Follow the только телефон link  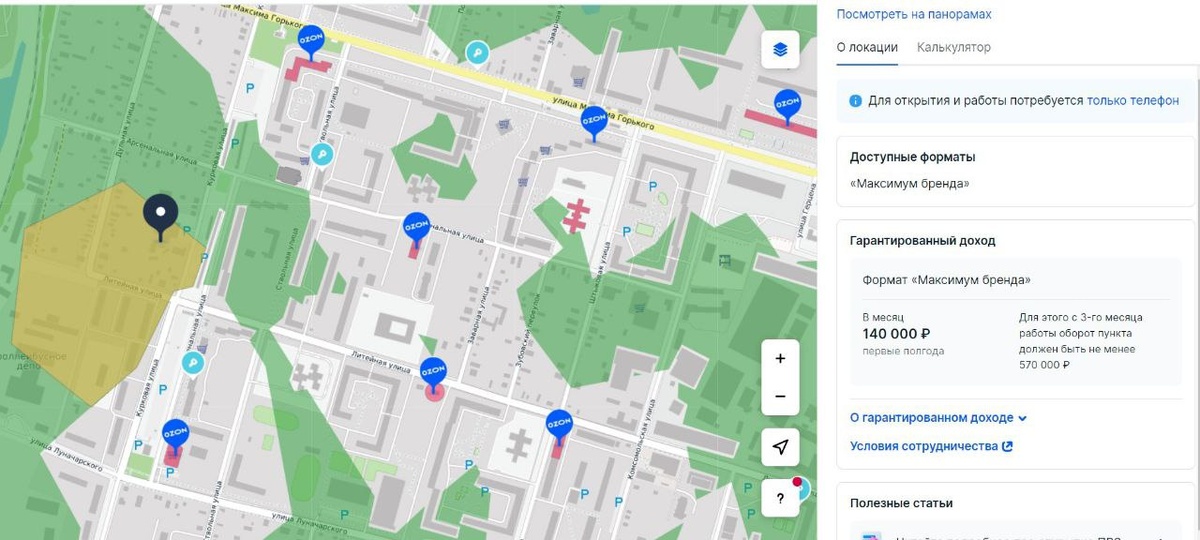(x=1133, y=101)
